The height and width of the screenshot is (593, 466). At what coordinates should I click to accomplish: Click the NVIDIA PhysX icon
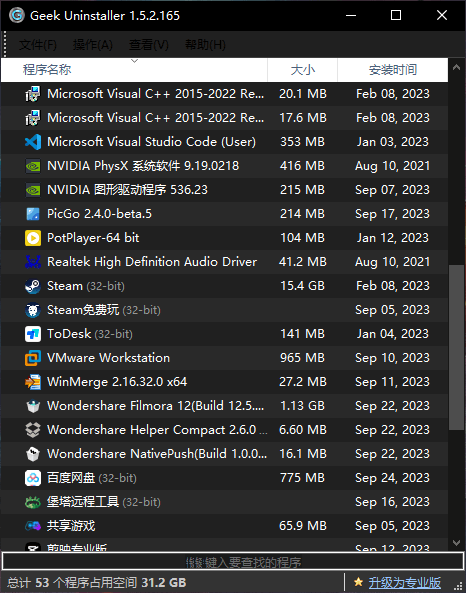pyautogui.click(x=33, y=166)
